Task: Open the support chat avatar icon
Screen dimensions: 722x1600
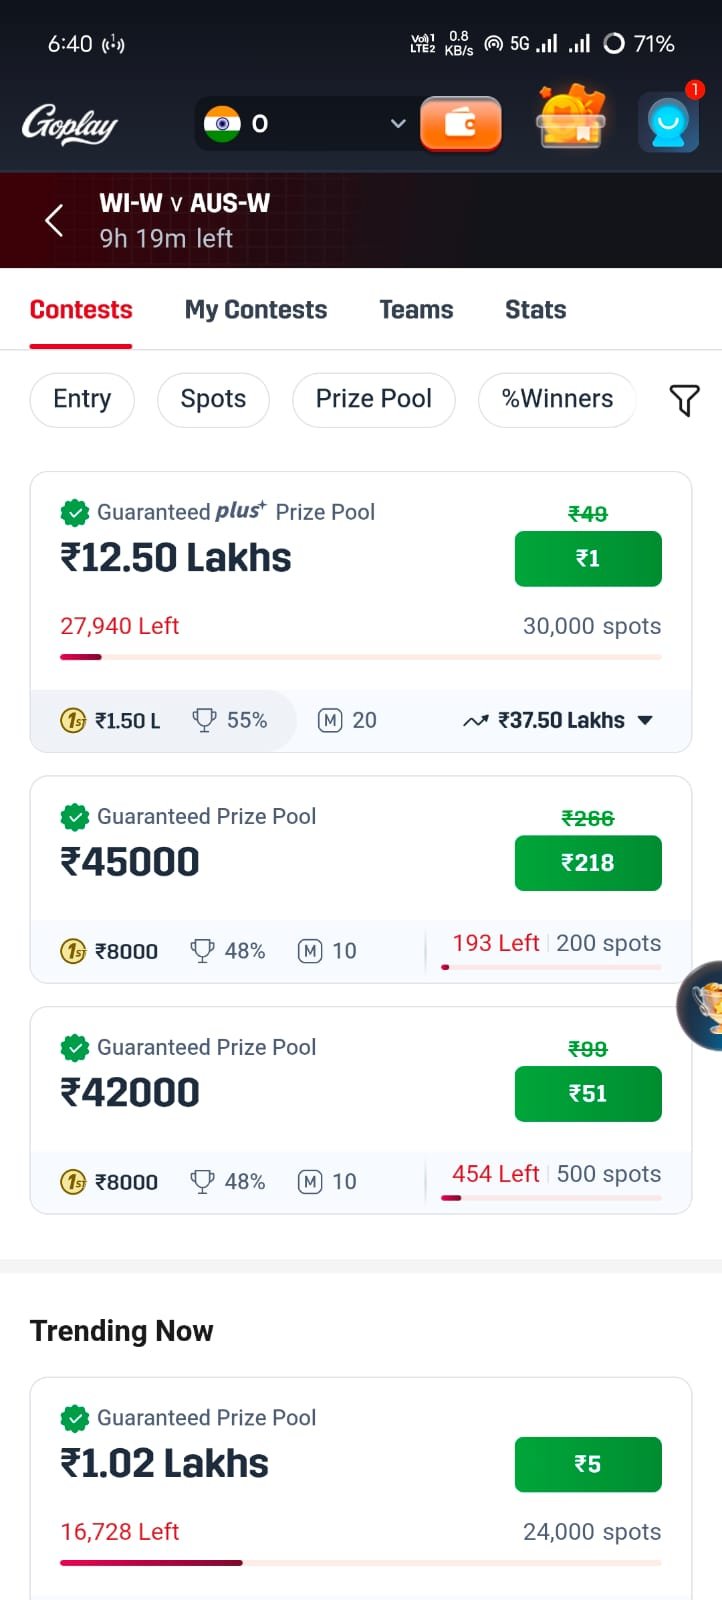Action: tap(668, 122)
